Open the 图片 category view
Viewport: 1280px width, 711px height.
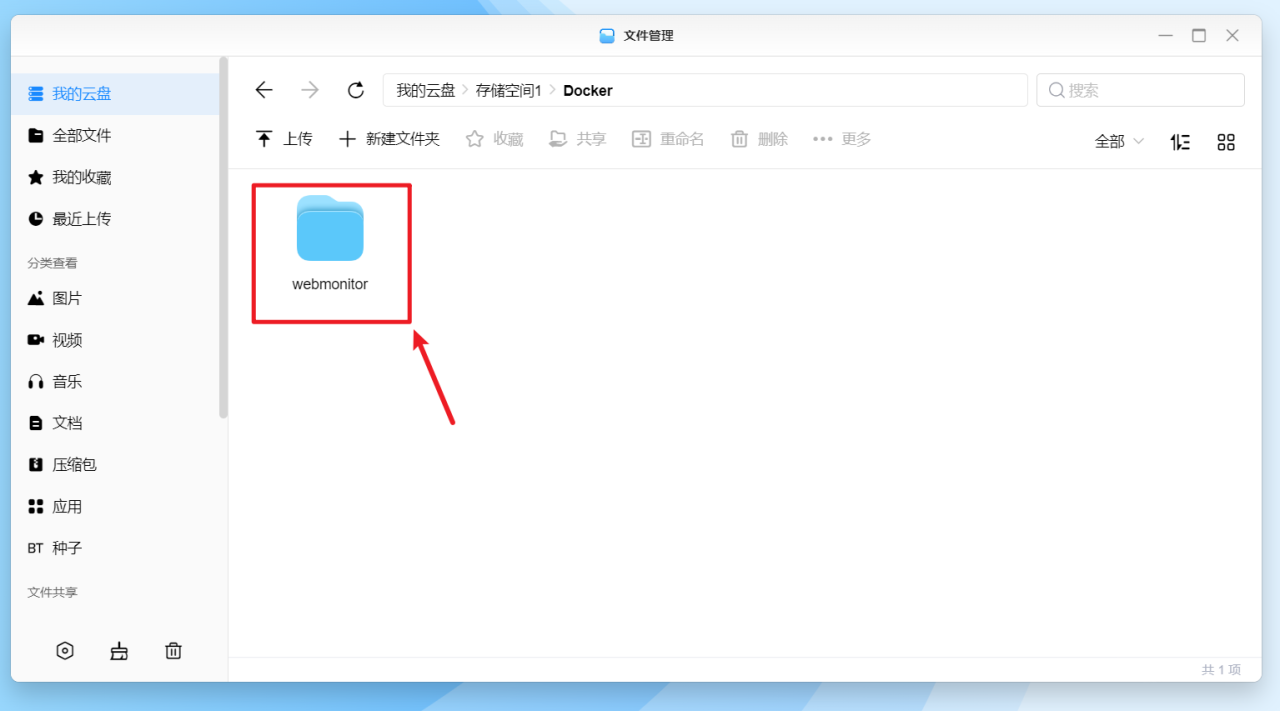67,298
